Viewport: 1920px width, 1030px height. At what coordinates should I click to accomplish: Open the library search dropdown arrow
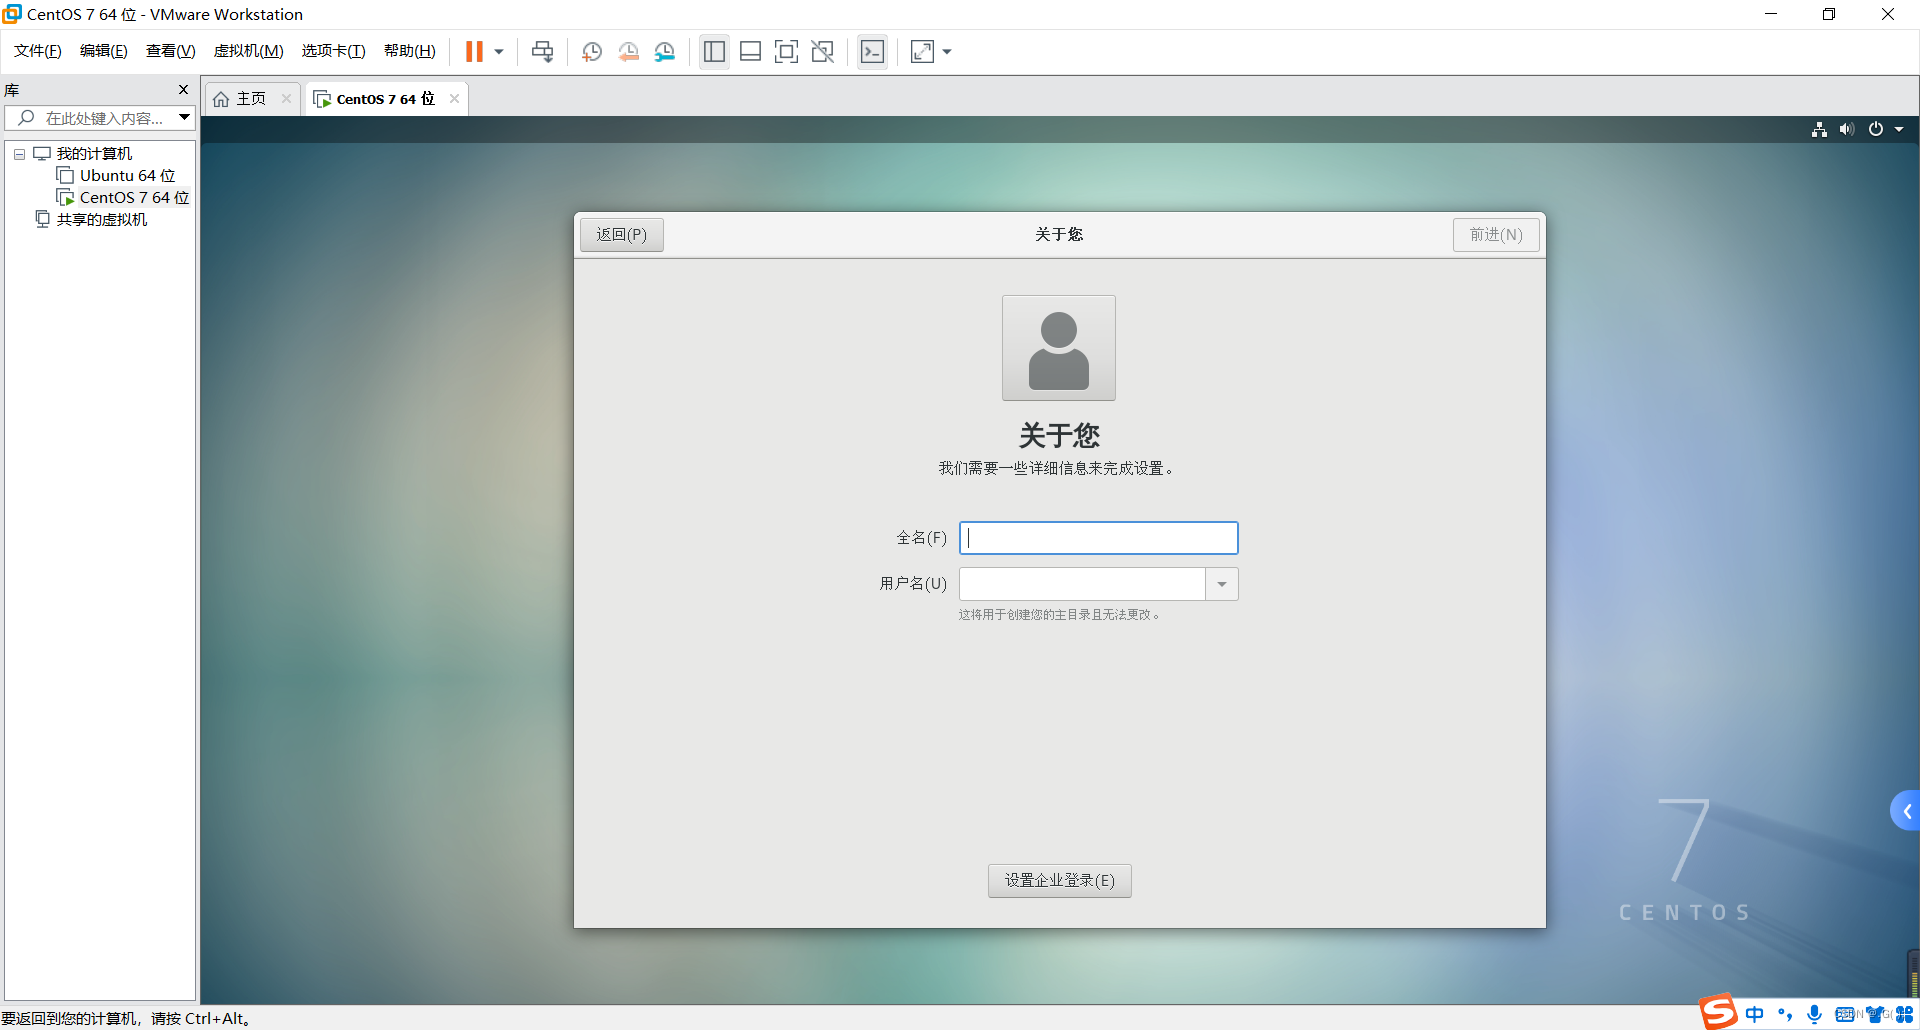185,118
